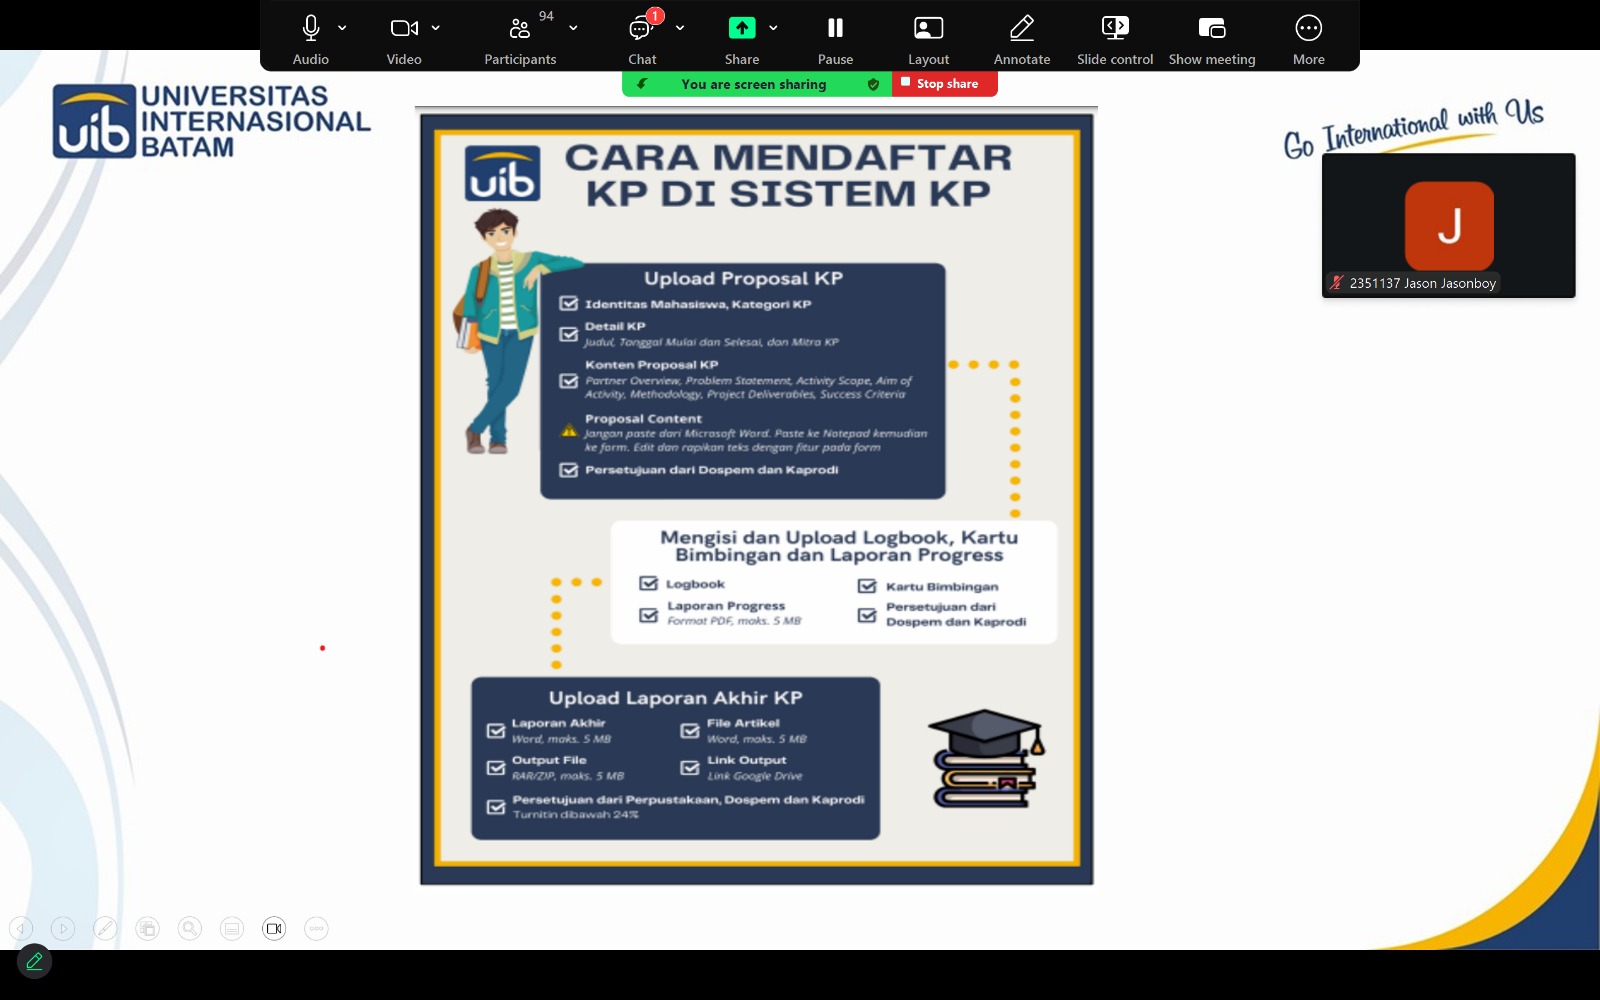Toggle the Video camera button
Viewport: 1600px width, 1000px height.
[404, 28]
